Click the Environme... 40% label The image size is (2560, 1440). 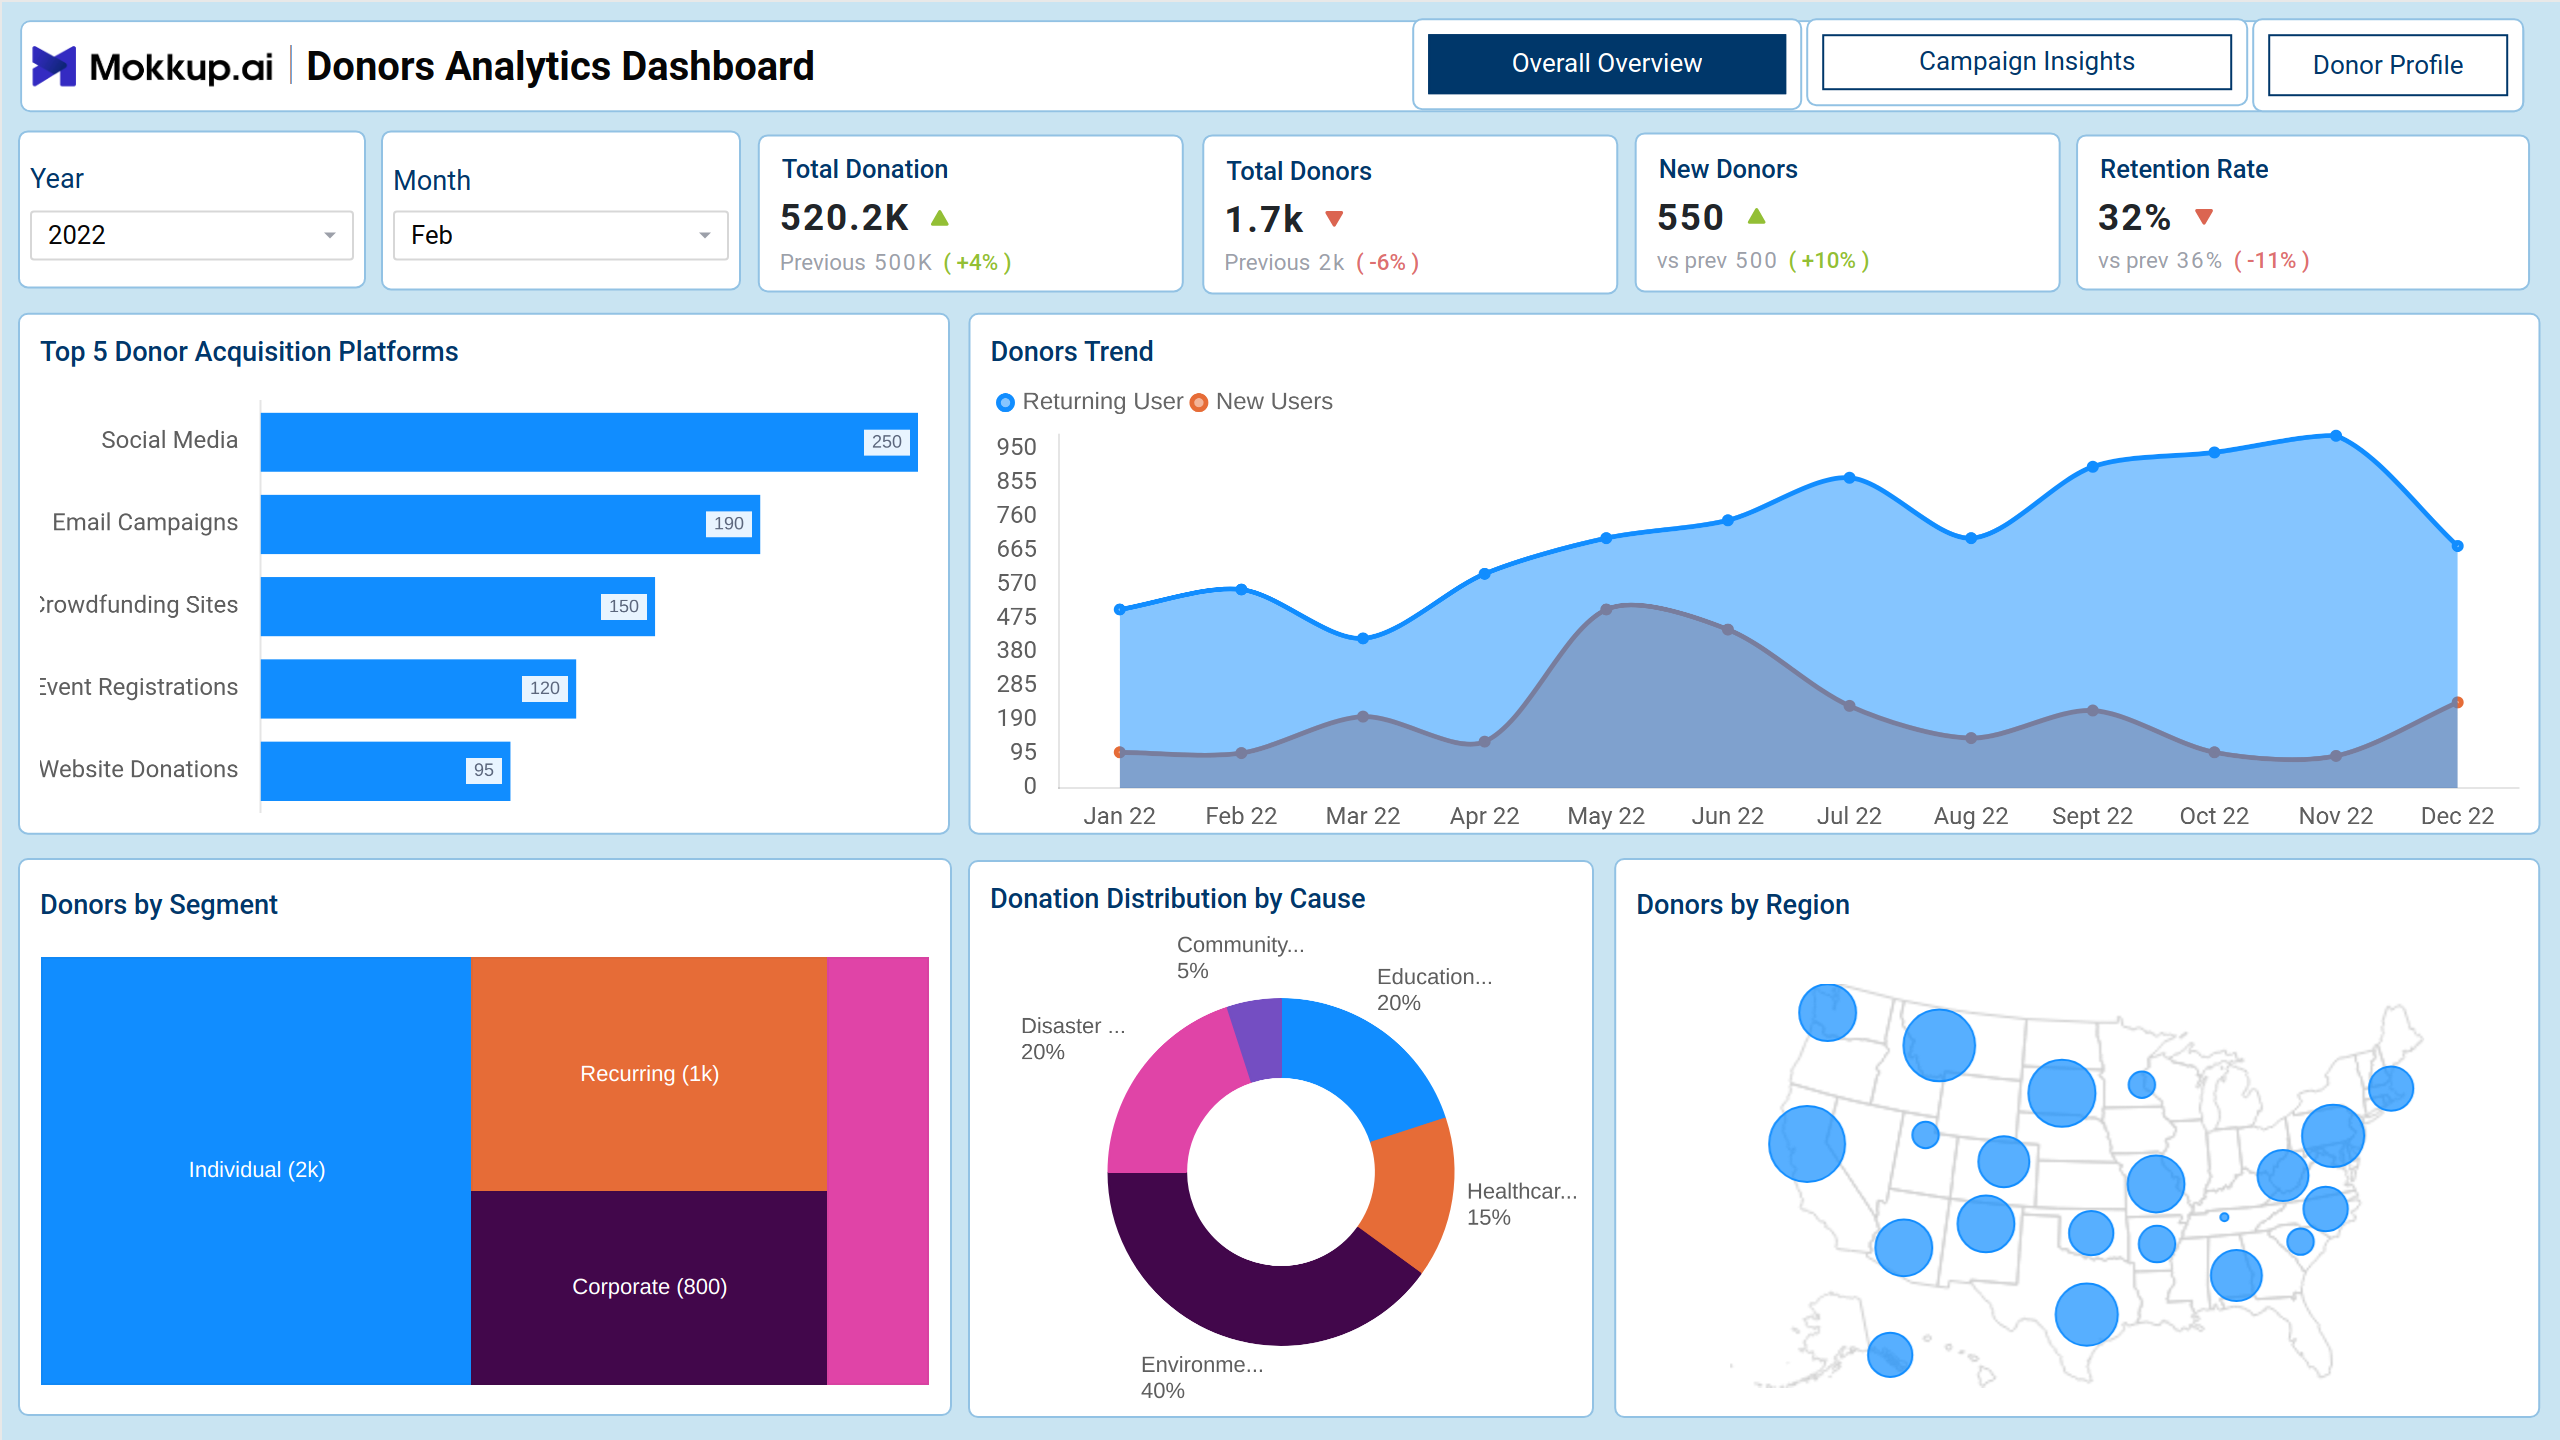click(x=1202, y=1377)
